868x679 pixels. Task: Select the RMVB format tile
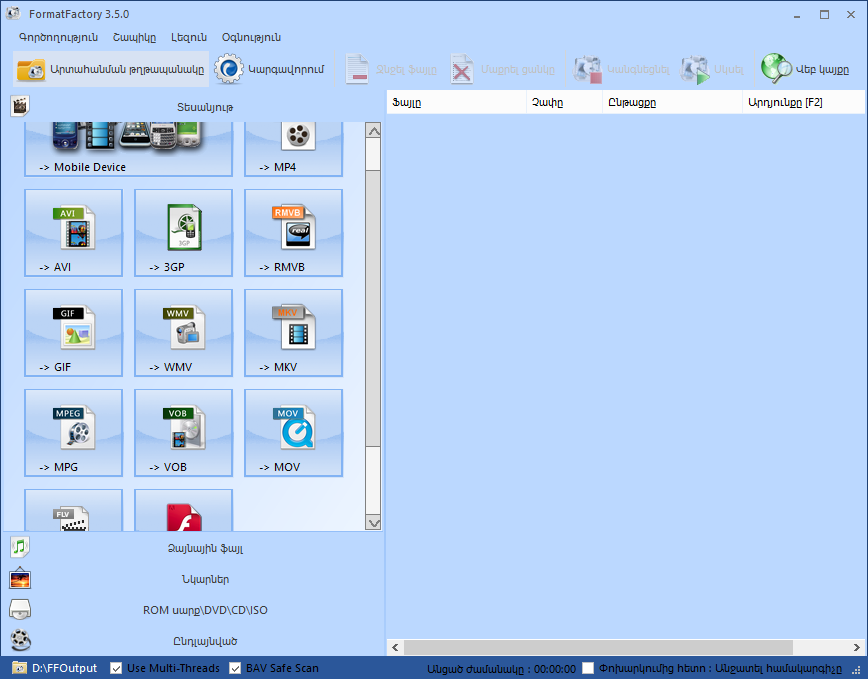click(293, 233)
